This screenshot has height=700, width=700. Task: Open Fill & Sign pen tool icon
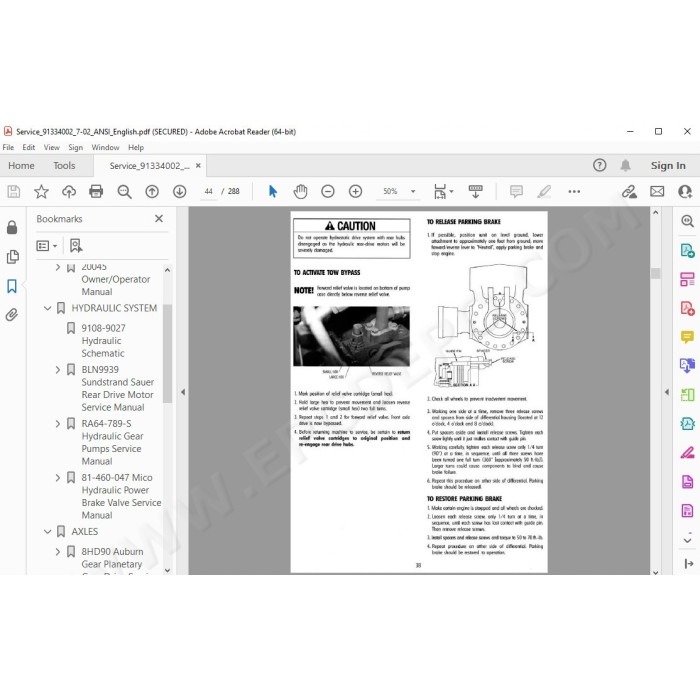tap(687, 453)
